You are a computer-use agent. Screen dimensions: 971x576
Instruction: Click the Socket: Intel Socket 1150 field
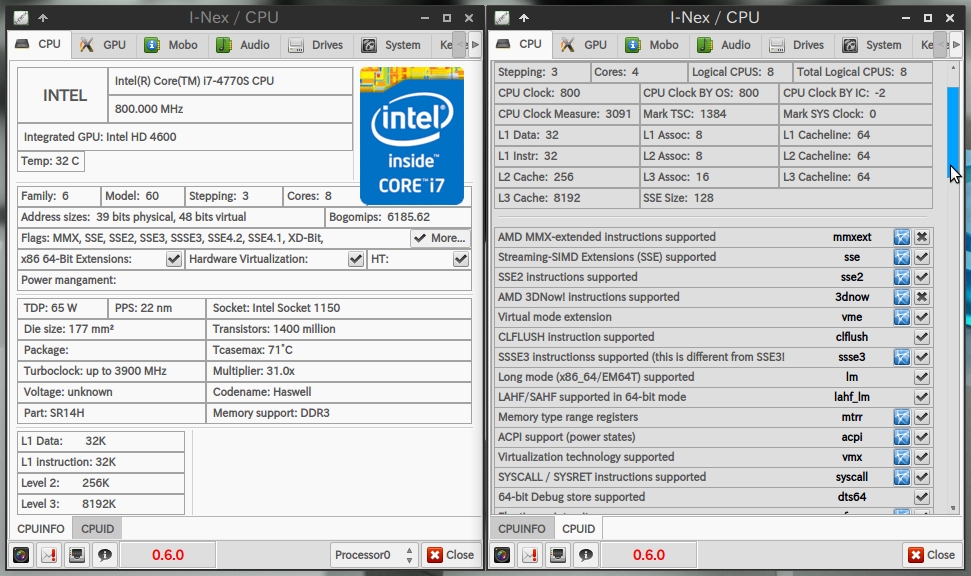pos(339,308)
